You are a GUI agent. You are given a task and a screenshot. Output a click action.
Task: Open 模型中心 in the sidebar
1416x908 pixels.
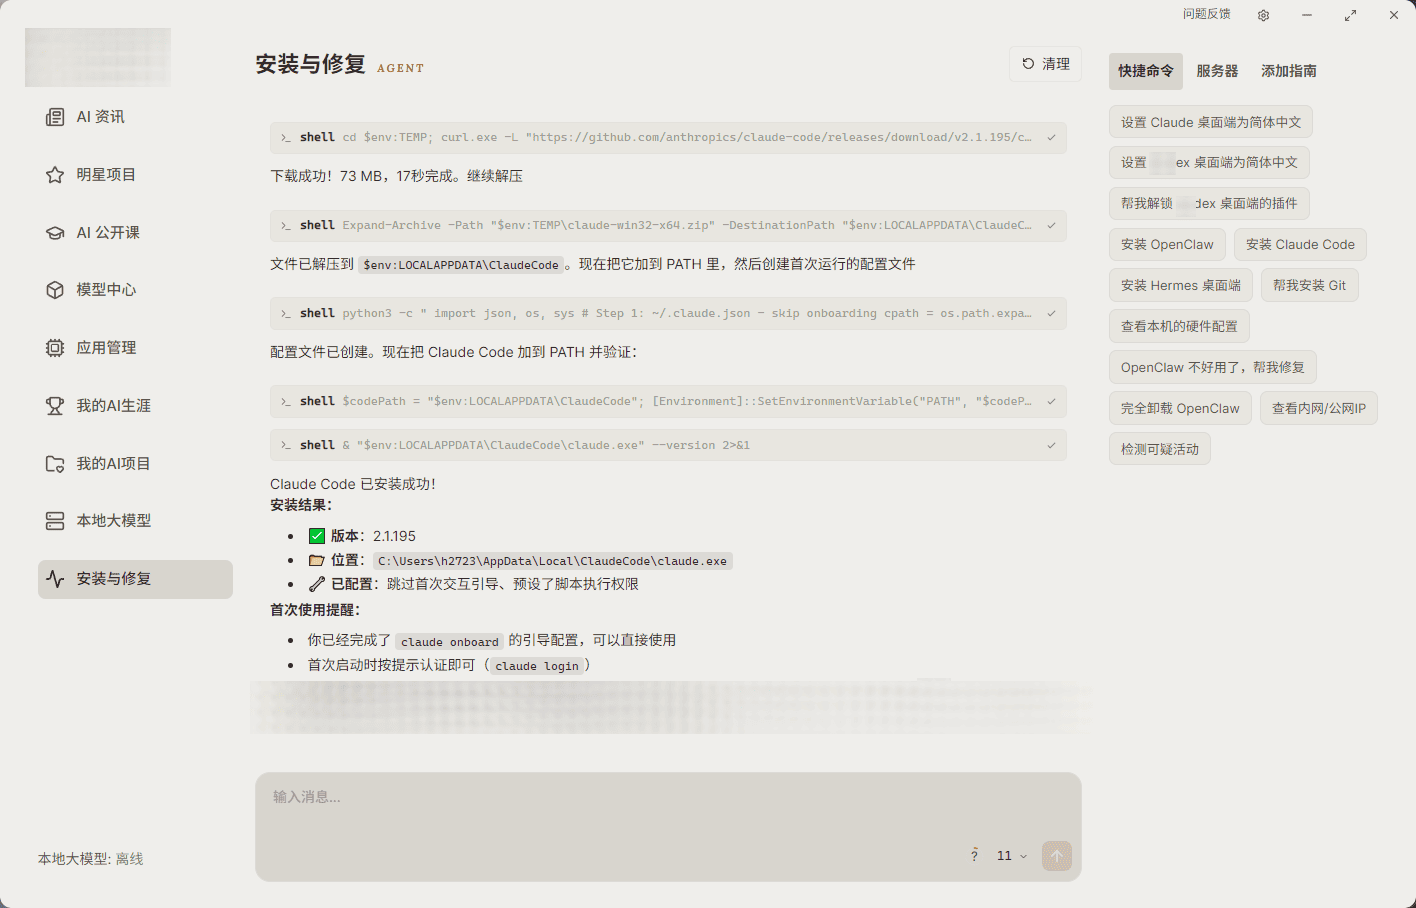click(135, 290)
